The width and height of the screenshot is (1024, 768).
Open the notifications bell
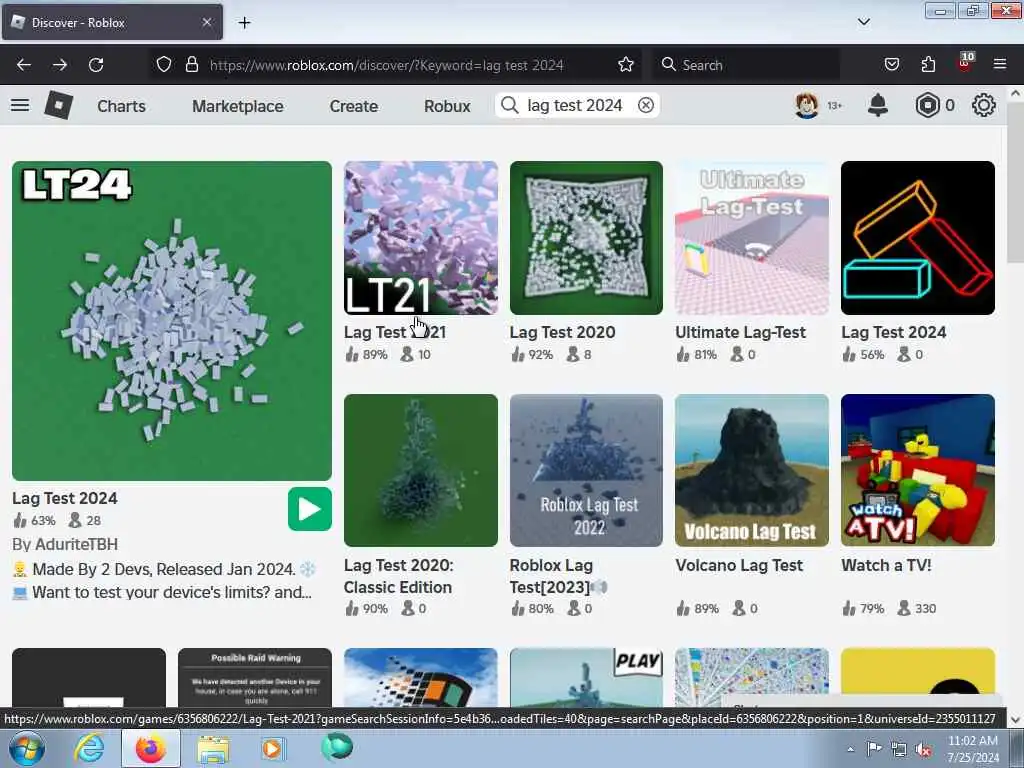click(878, 105)
